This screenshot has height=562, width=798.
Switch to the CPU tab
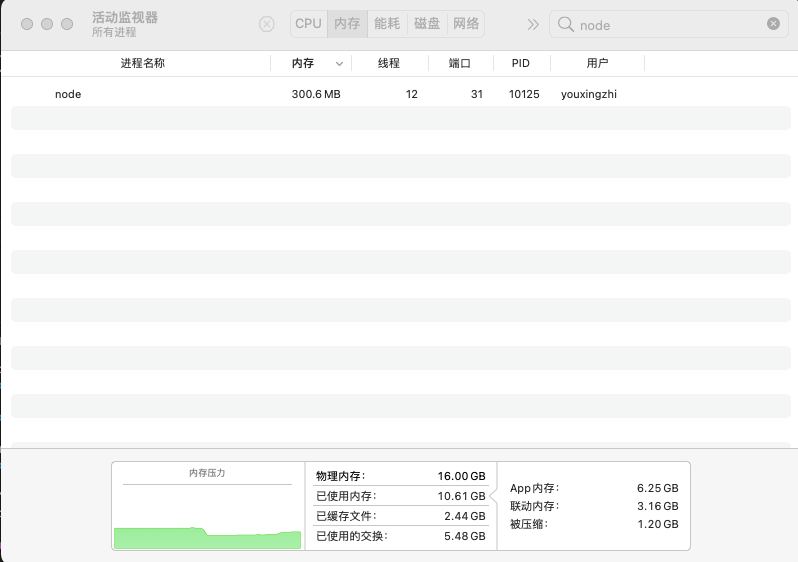(308, 23)
